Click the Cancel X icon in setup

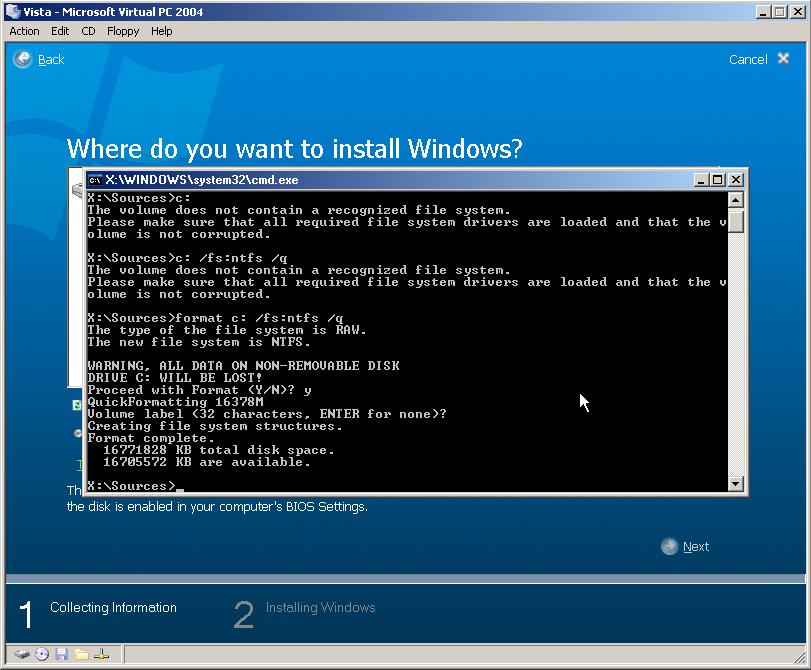(784, 58)
